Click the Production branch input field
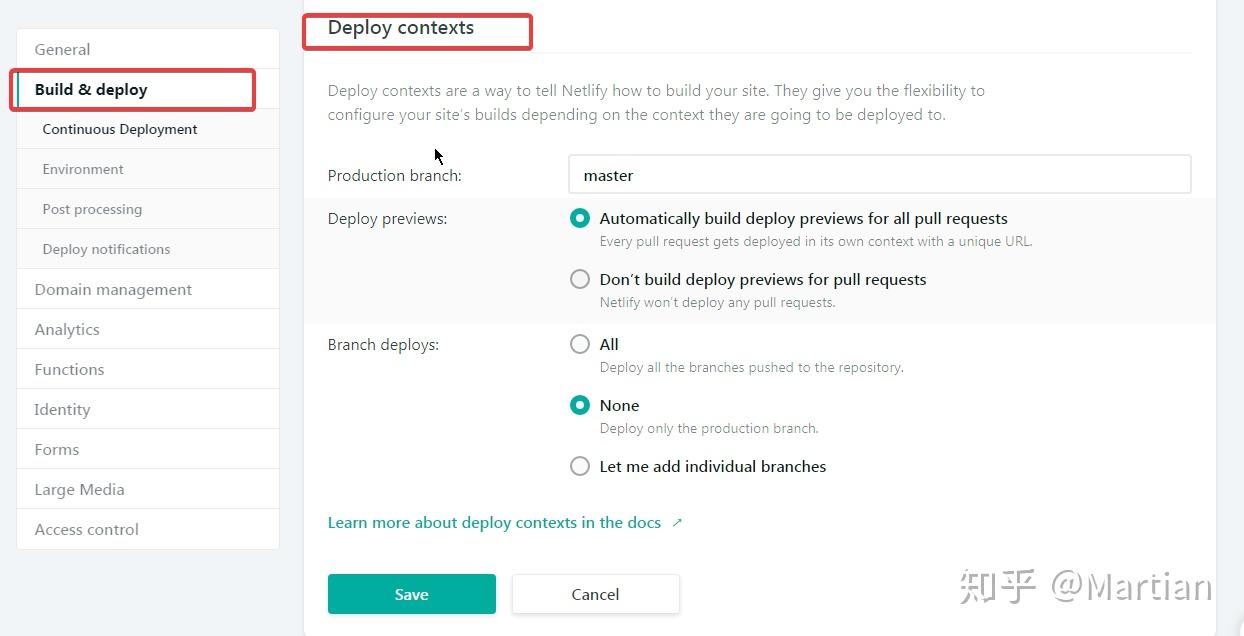 coord(879,175)
